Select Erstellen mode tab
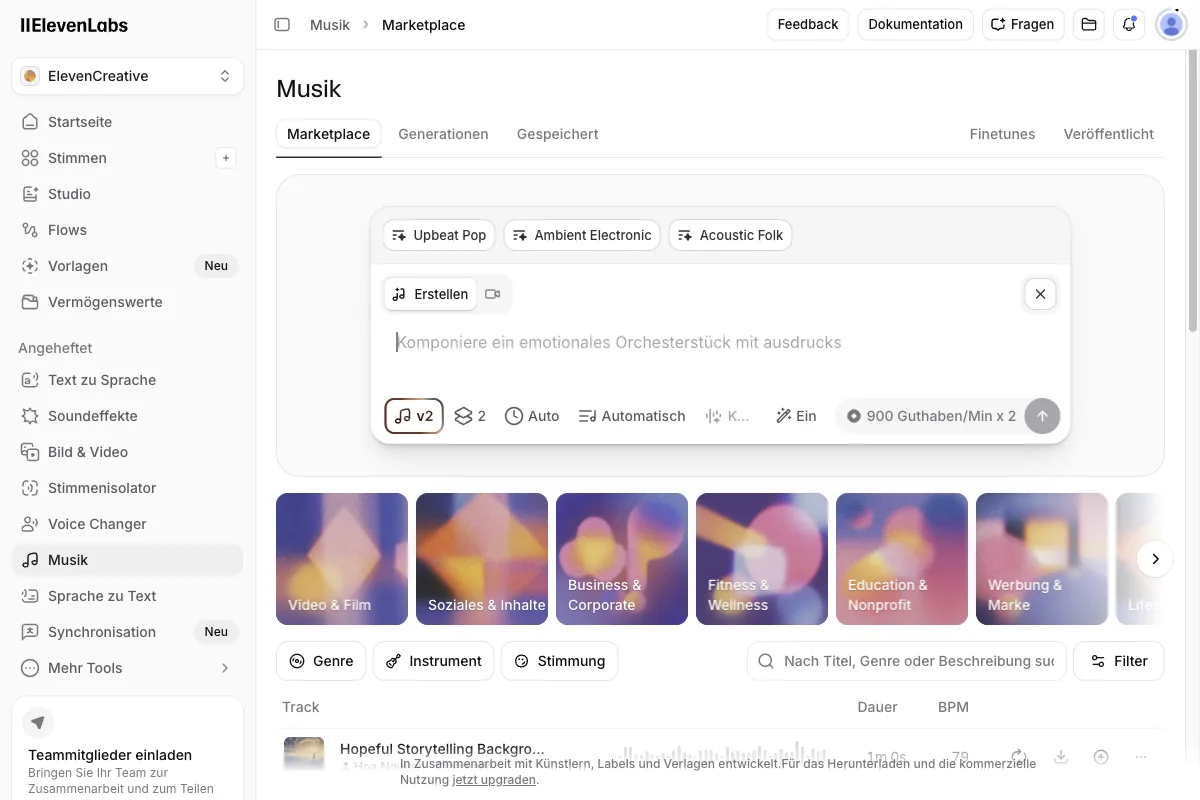This screenshot has width=1200, height=800. pyautogui.click(x=430, y=294)
